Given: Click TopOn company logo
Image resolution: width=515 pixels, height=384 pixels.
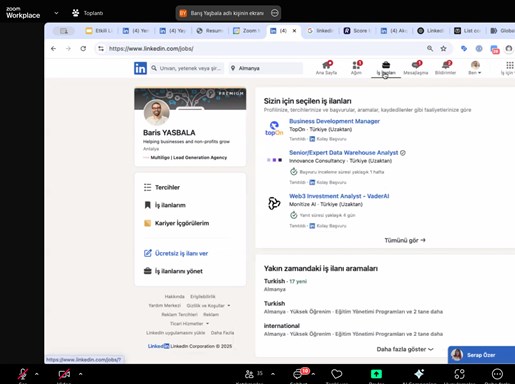Looking at the screenshot, I should tap(274, 128).
